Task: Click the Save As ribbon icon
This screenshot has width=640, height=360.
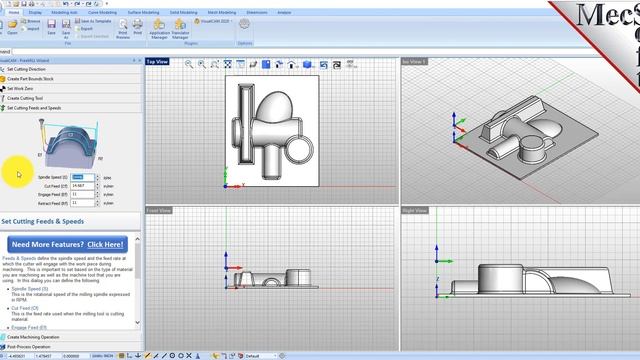Action: click(66, 29)
